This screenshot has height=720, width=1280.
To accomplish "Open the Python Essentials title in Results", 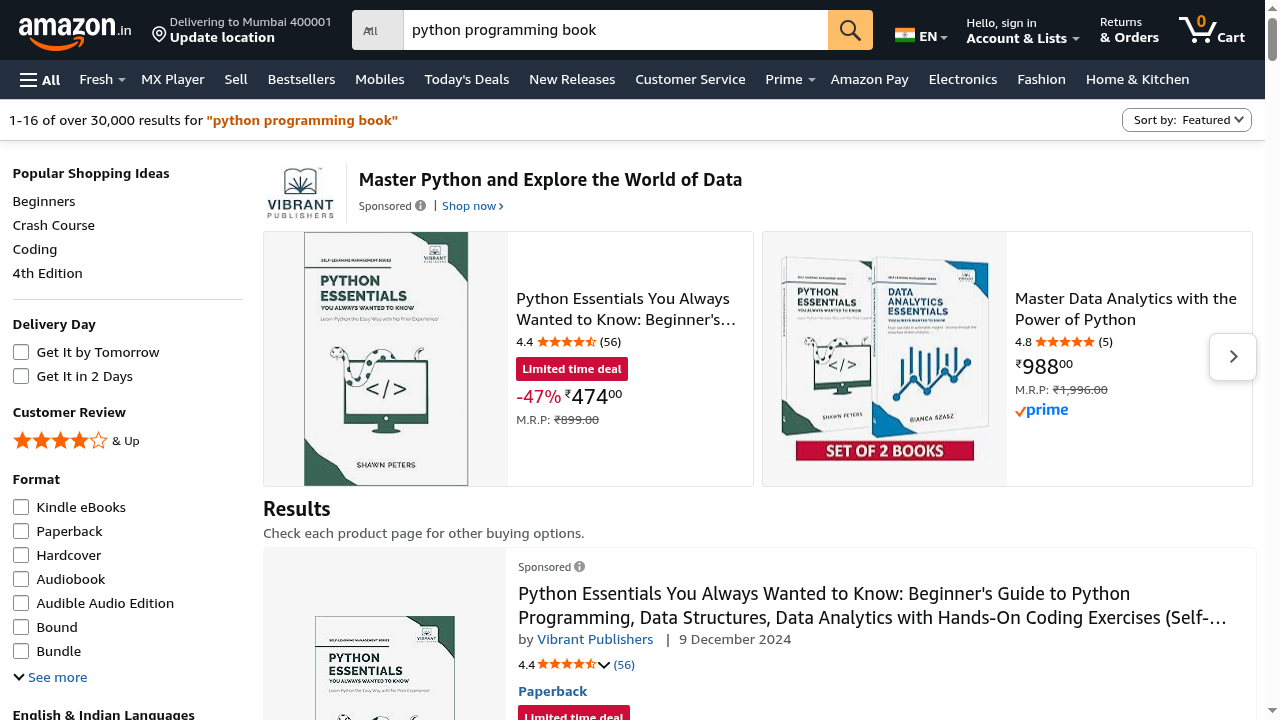I will point(872,606).
